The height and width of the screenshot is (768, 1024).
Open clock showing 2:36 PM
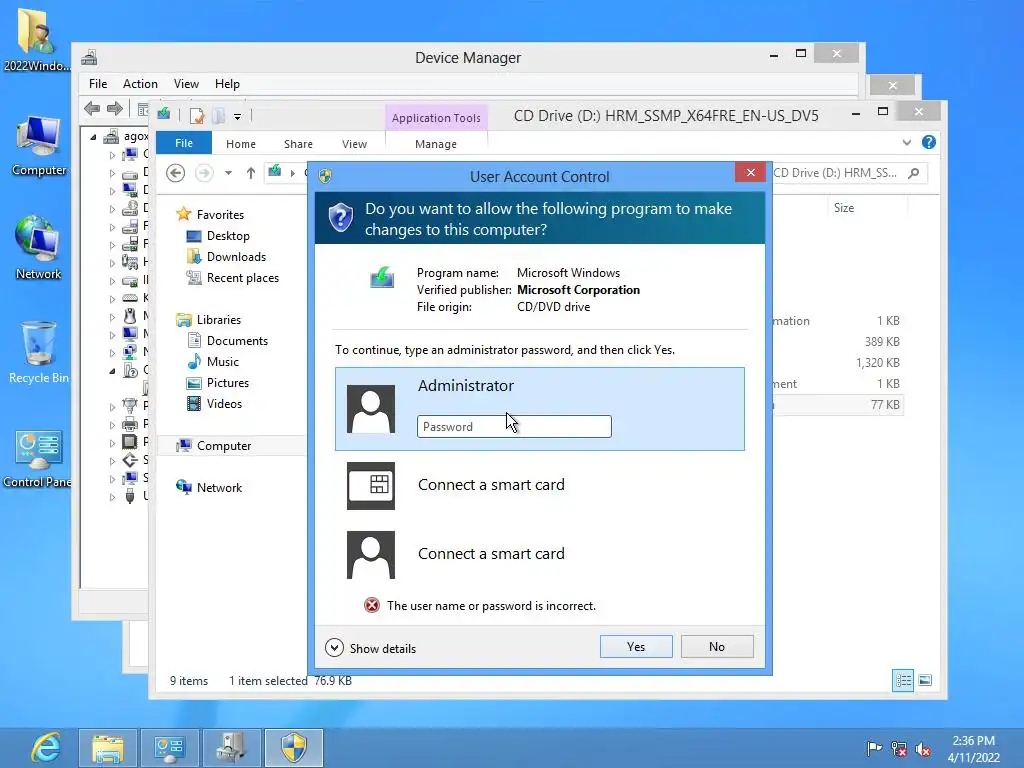pyautogui.click(x=973, y=749)
